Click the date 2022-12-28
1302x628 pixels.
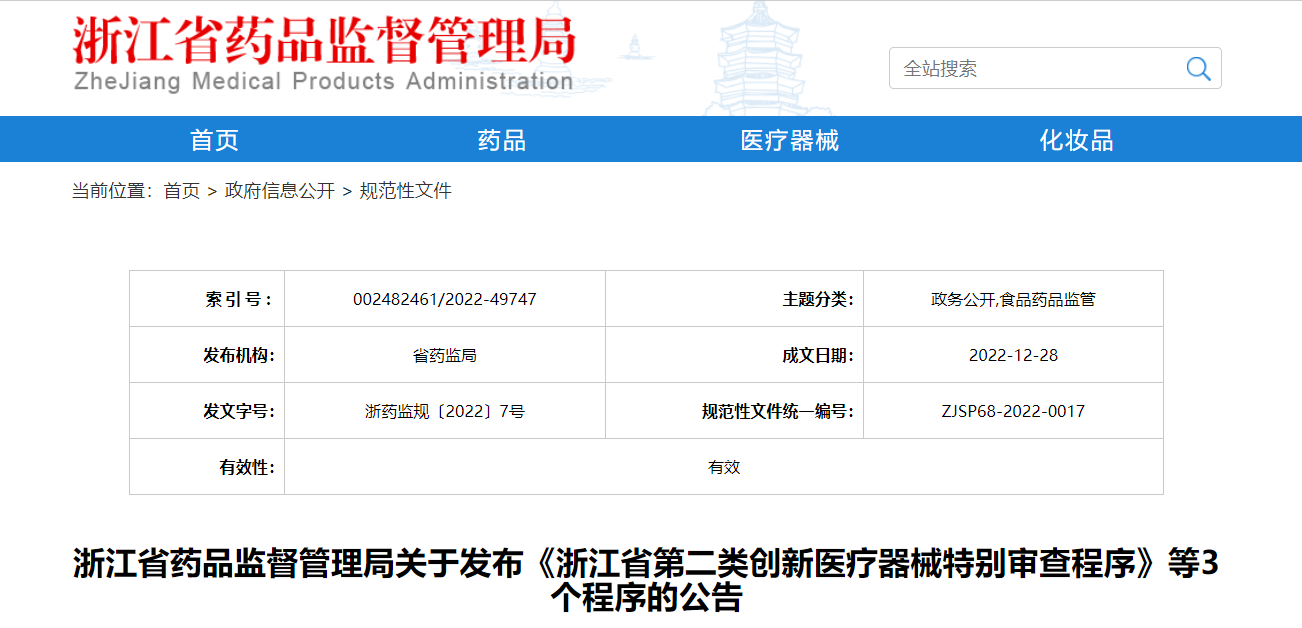pos(1013,355)
